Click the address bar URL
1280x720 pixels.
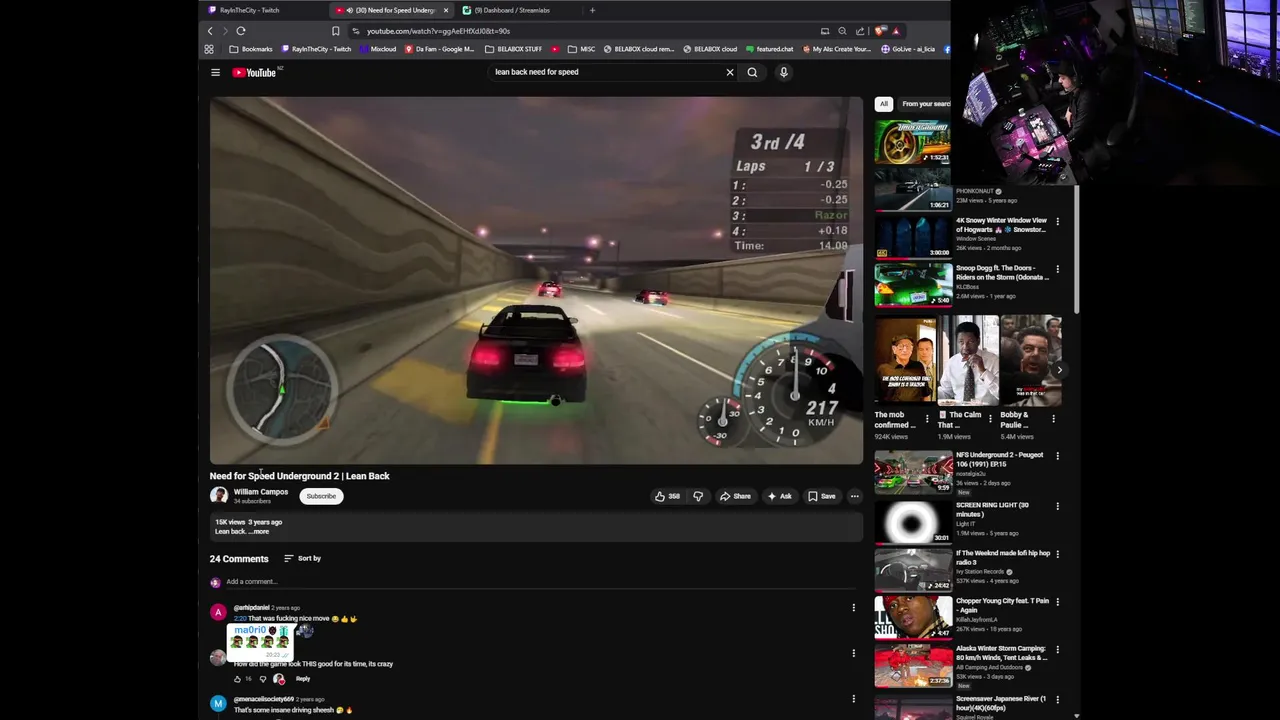(438, 31)
